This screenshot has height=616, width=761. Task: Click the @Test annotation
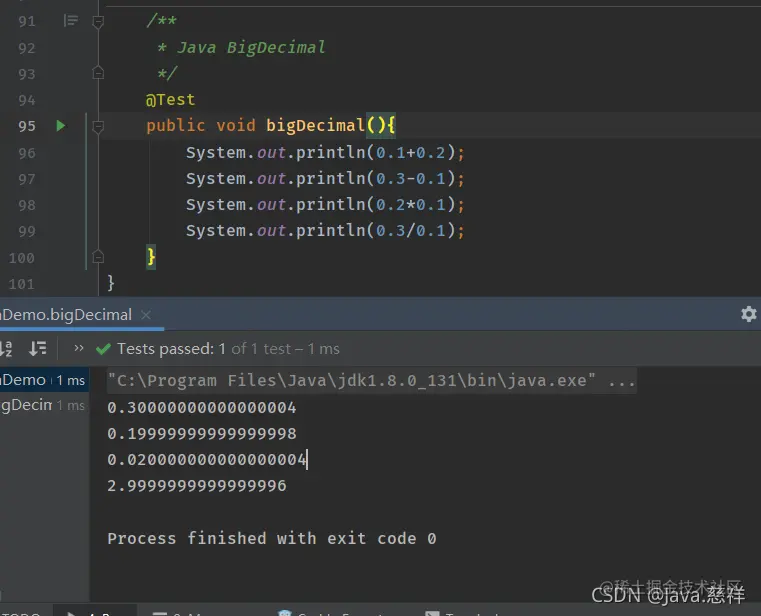170,100
